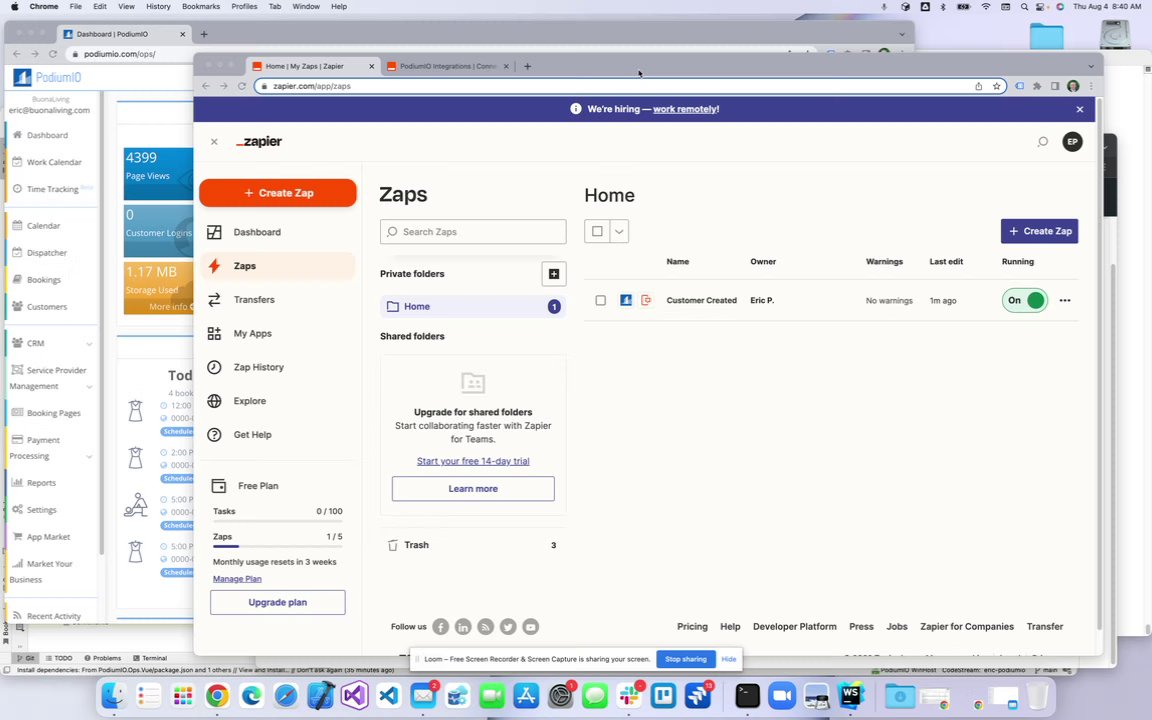
Task: Open Chrome tab list dropdown arrow
Action: coord(1091,66)
